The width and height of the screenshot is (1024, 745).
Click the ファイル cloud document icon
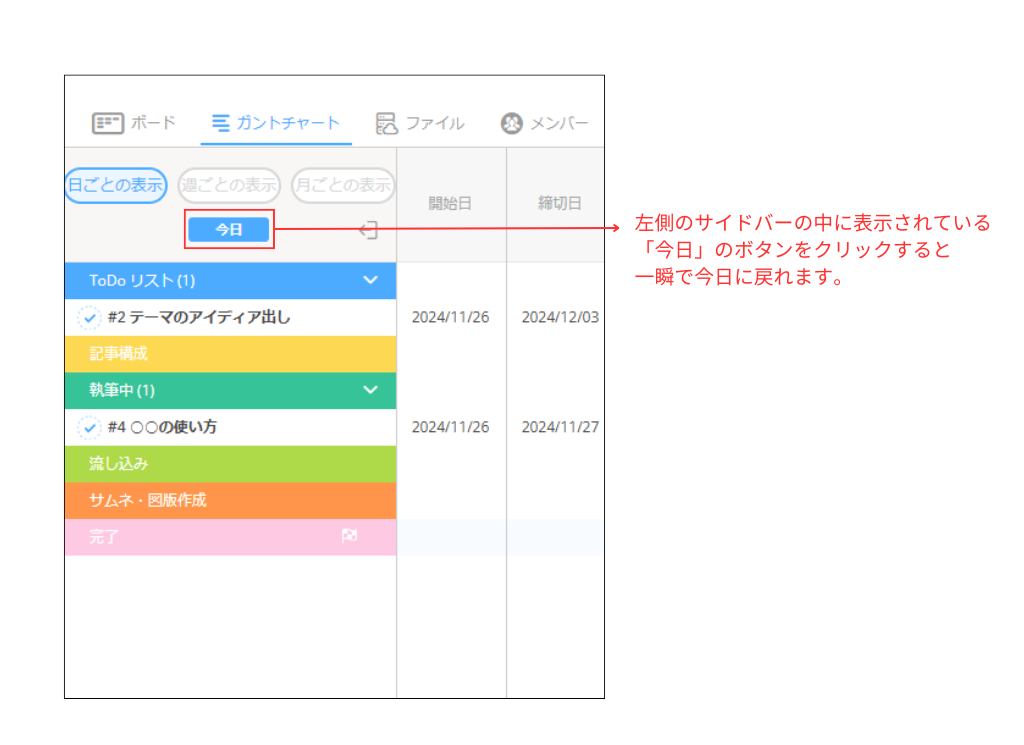(x=386, y=122)
